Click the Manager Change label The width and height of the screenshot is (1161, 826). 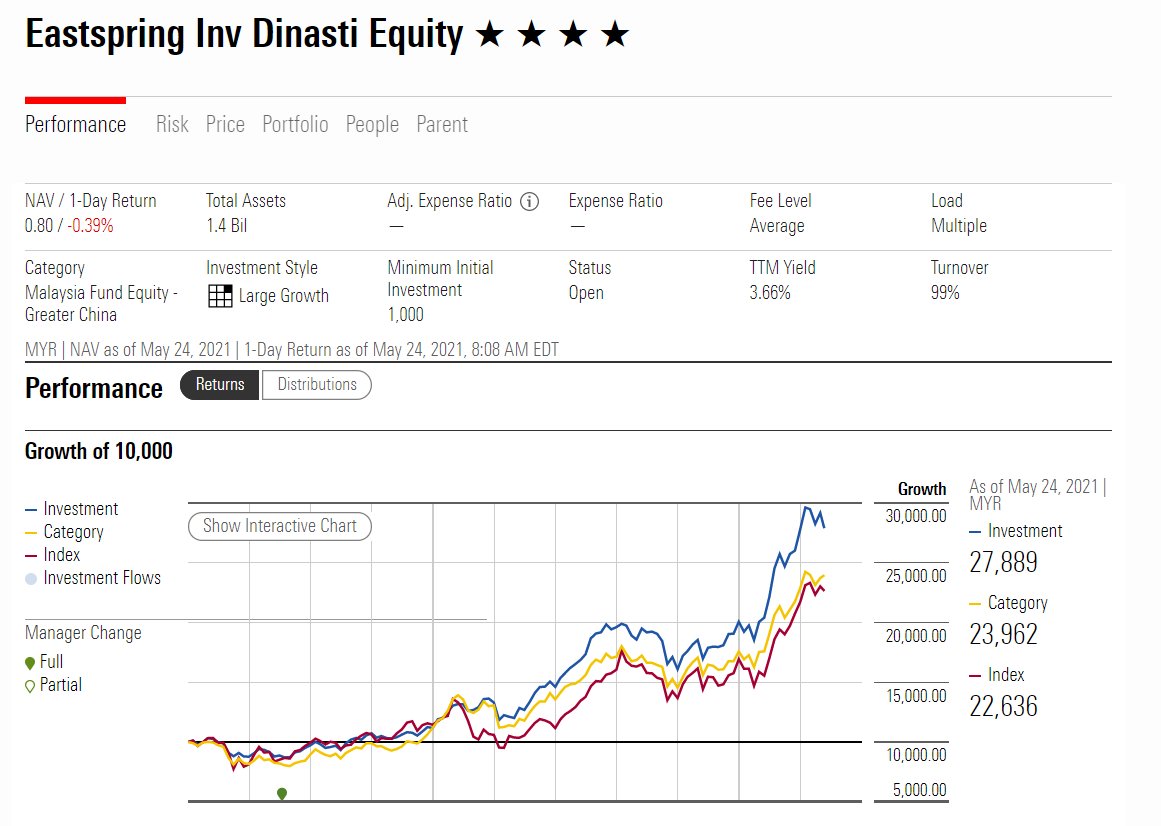(x=83, y=634)
